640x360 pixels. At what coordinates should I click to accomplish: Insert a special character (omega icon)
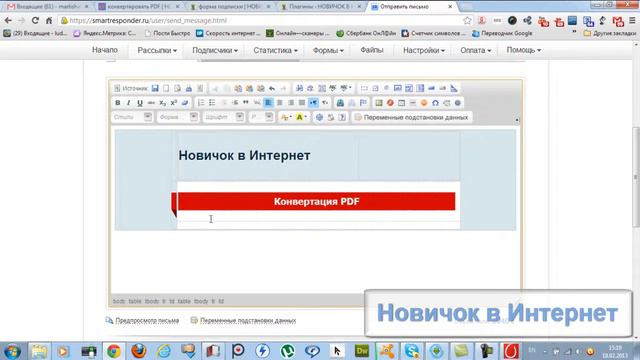point(435,103)
